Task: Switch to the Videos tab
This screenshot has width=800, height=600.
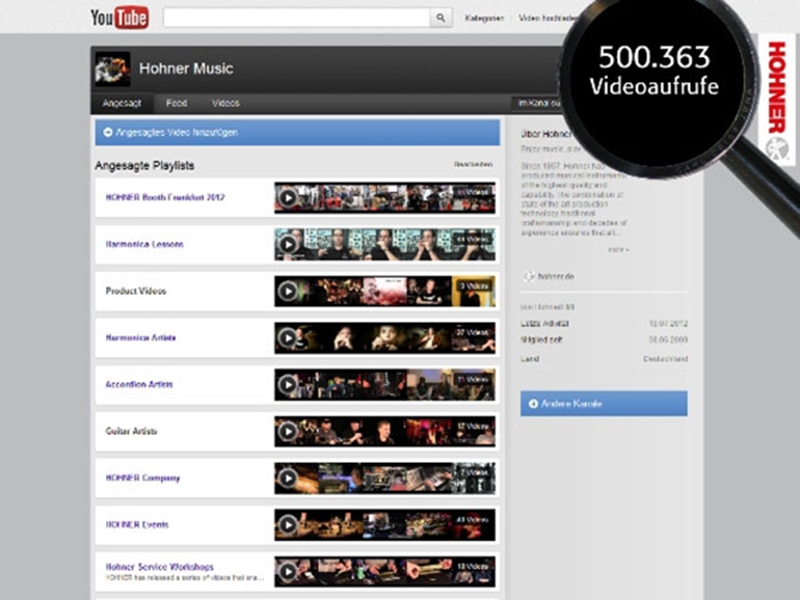Action: click(x=226, y=103)
